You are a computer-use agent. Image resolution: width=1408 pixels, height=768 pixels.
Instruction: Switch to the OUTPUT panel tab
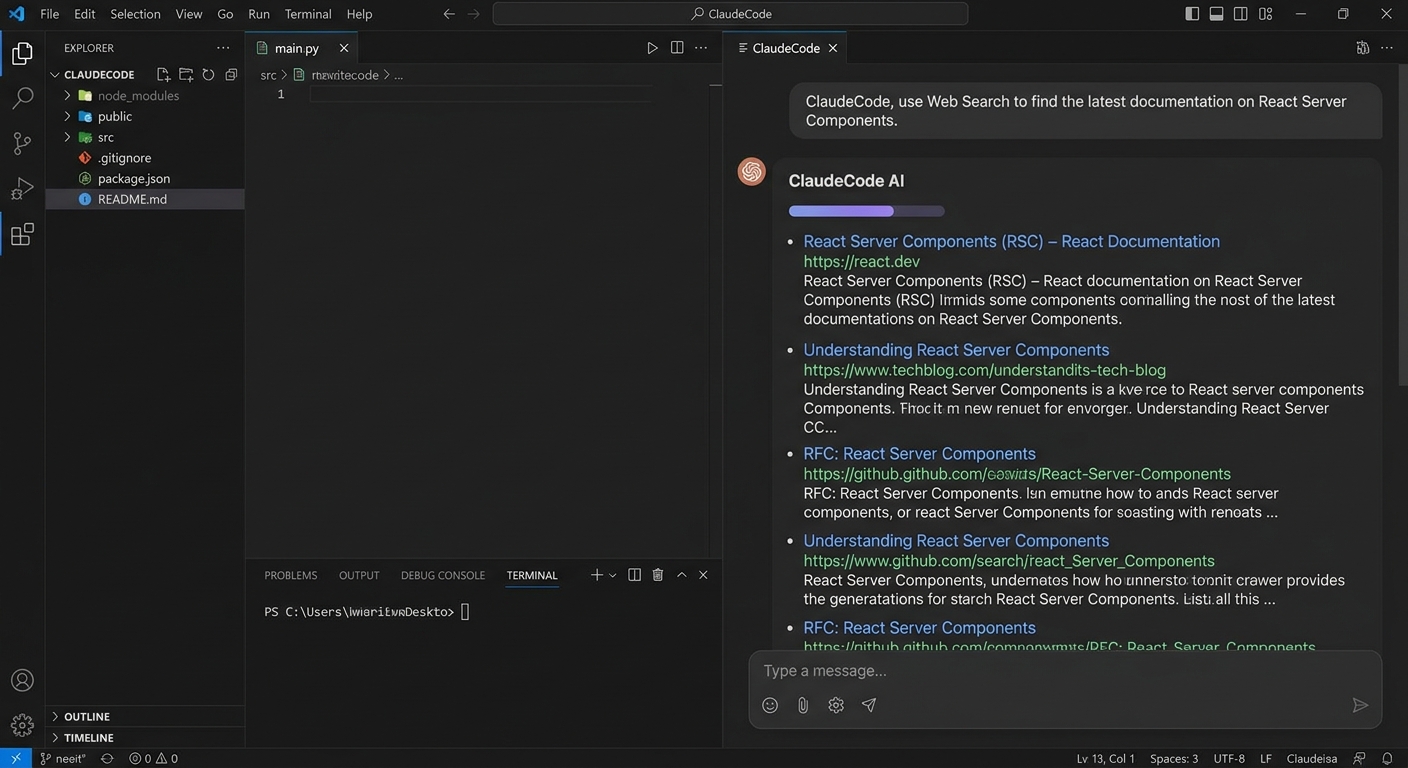(x=359, y=575)
